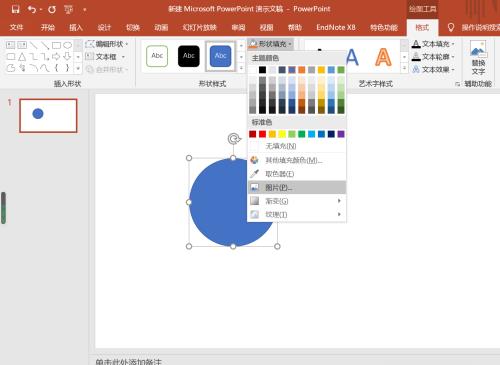Customize quick access toolbar dropdown arrow
Screen dimensions: 500x365
85,10
